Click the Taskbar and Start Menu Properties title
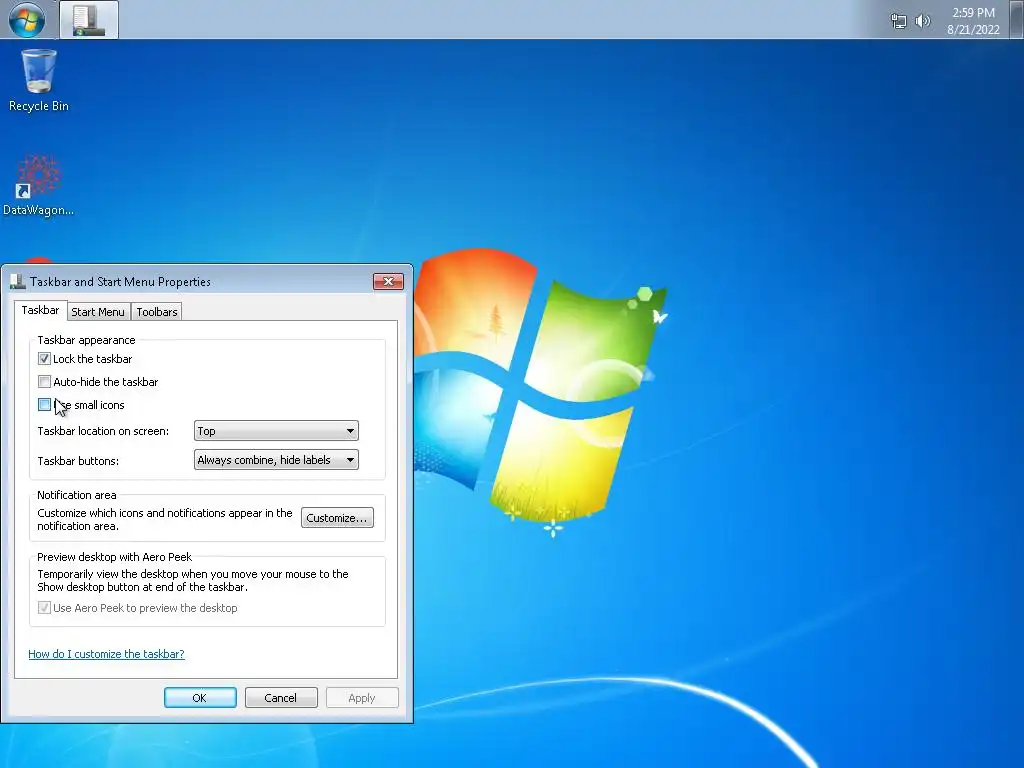Viewport: 1024px width, 768px height. point(120,281)
